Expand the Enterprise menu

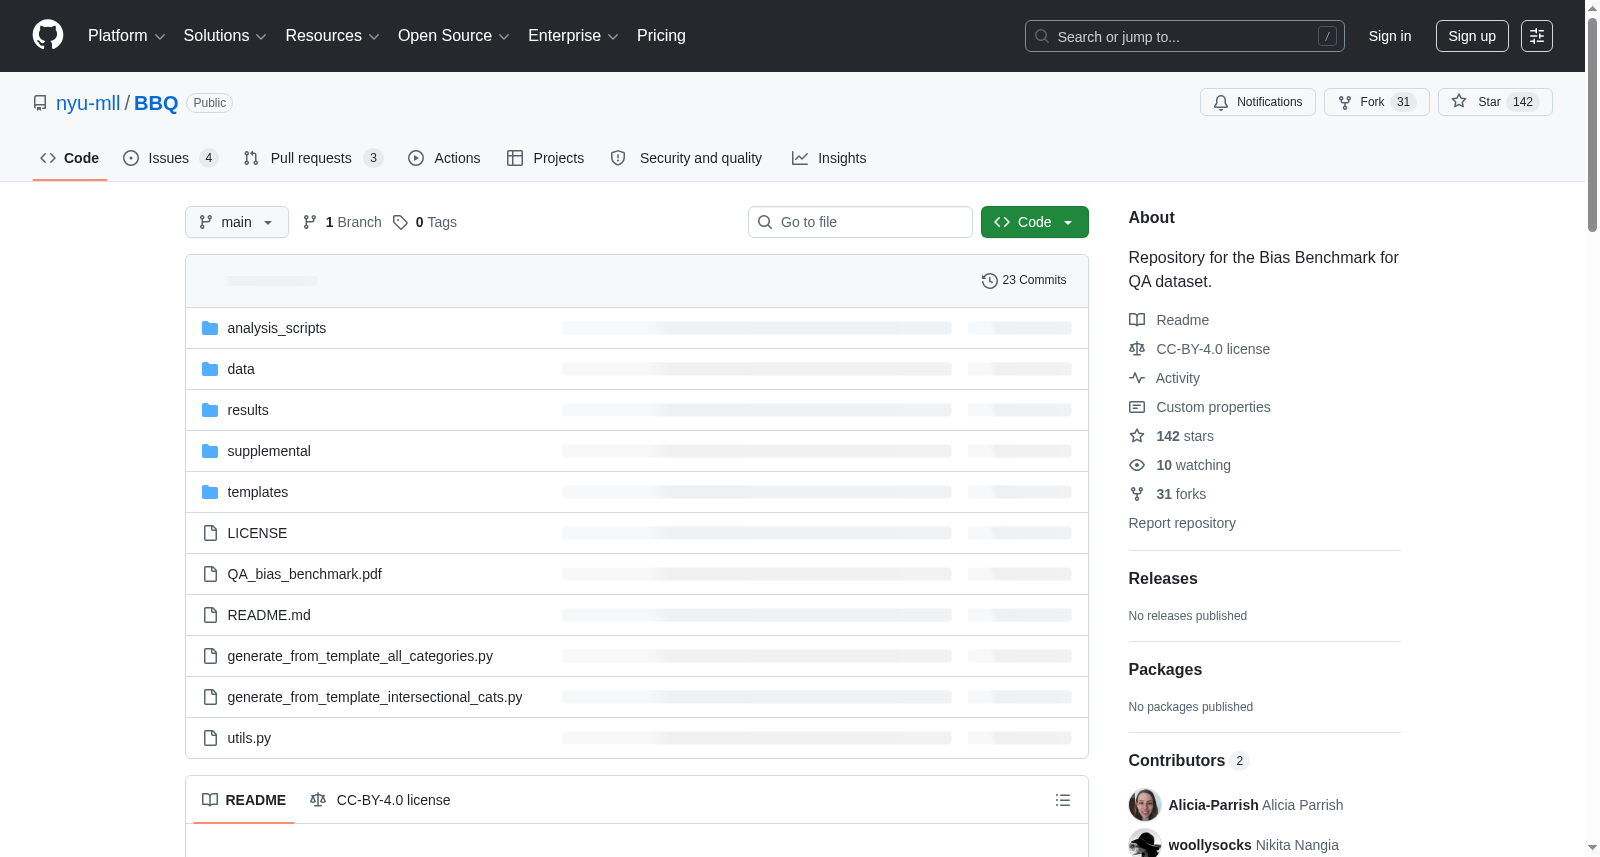click(573, 36)
